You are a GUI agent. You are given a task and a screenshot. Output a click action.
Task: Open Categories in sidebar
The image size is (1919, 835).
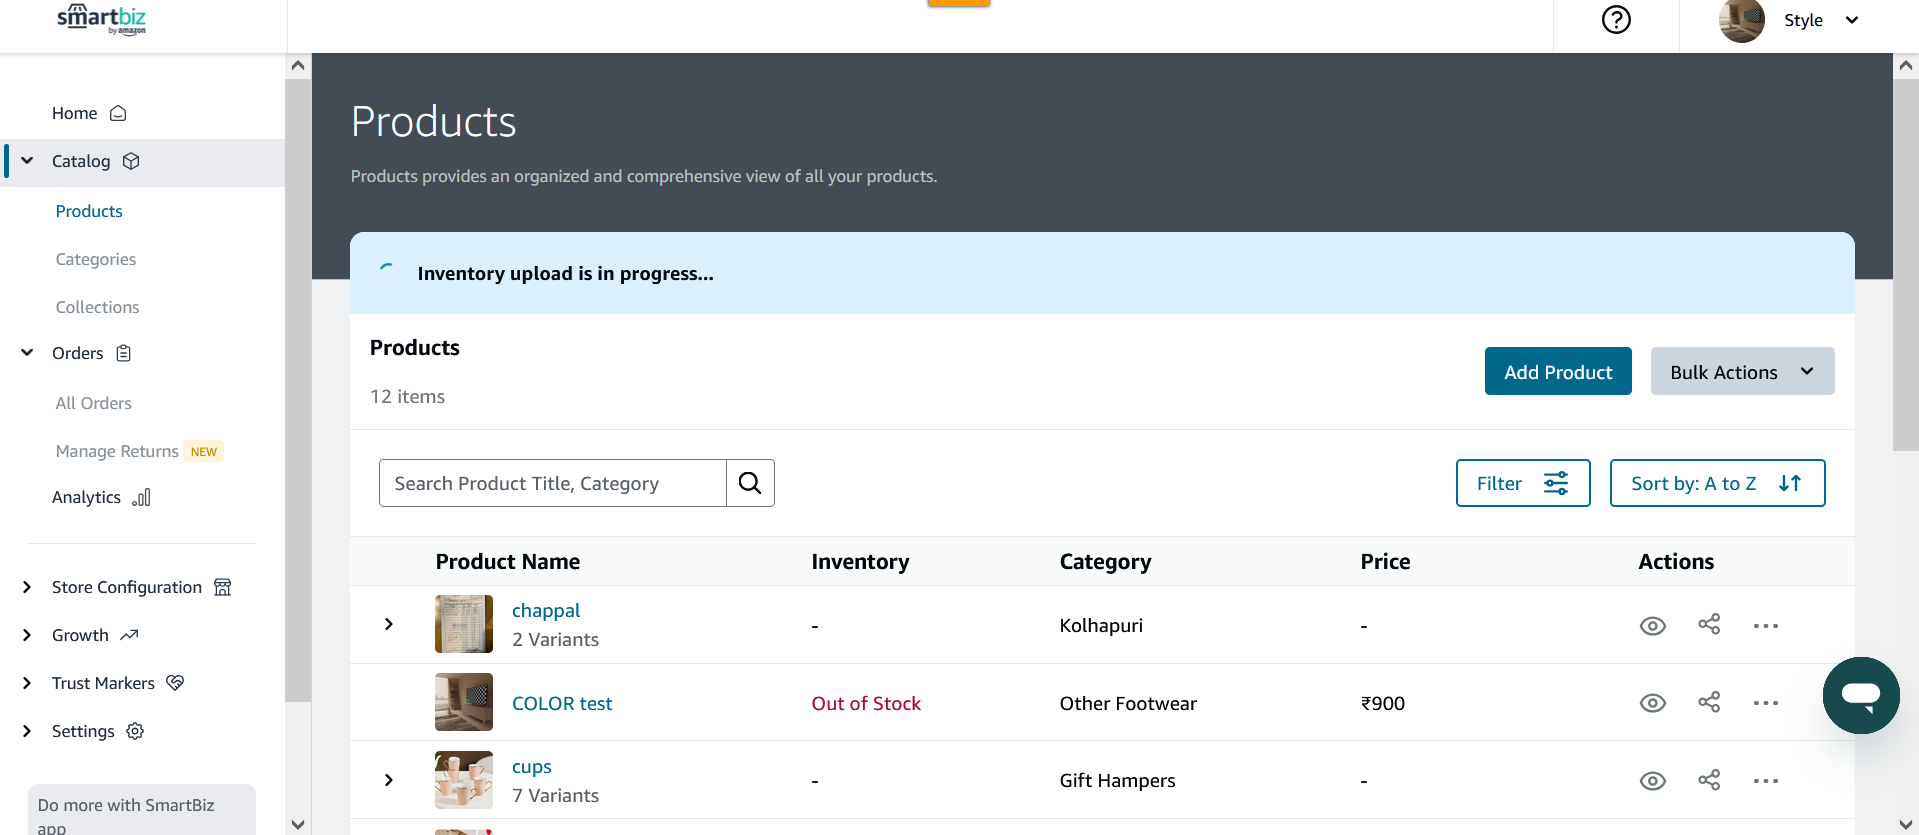(96, 259)
